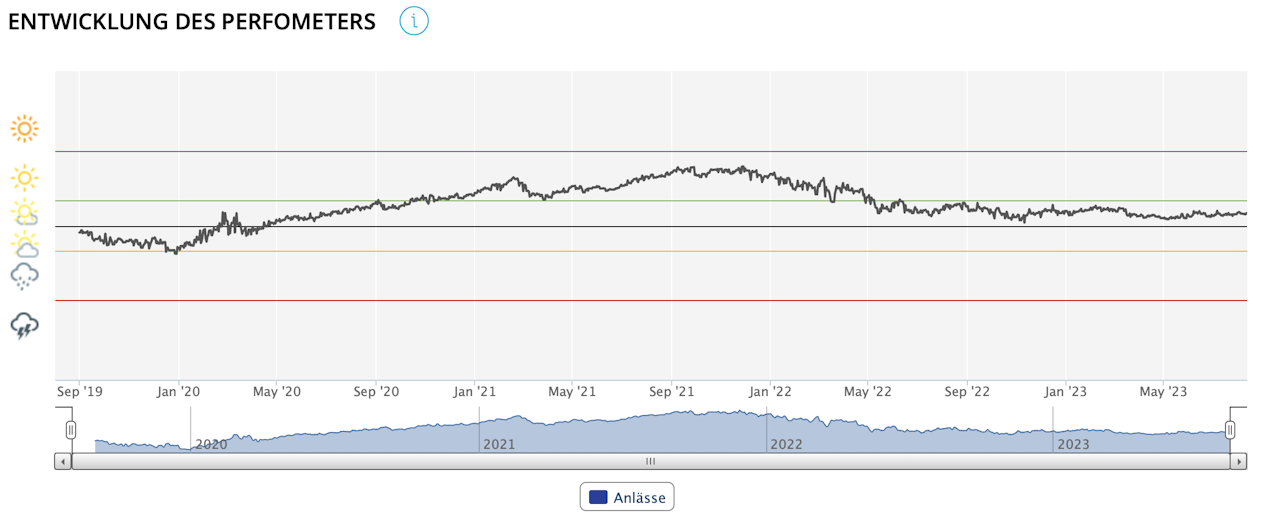Click the right navigator range handle
The width and height of the screenshot is (1280, 517).
pos(1230,430)
